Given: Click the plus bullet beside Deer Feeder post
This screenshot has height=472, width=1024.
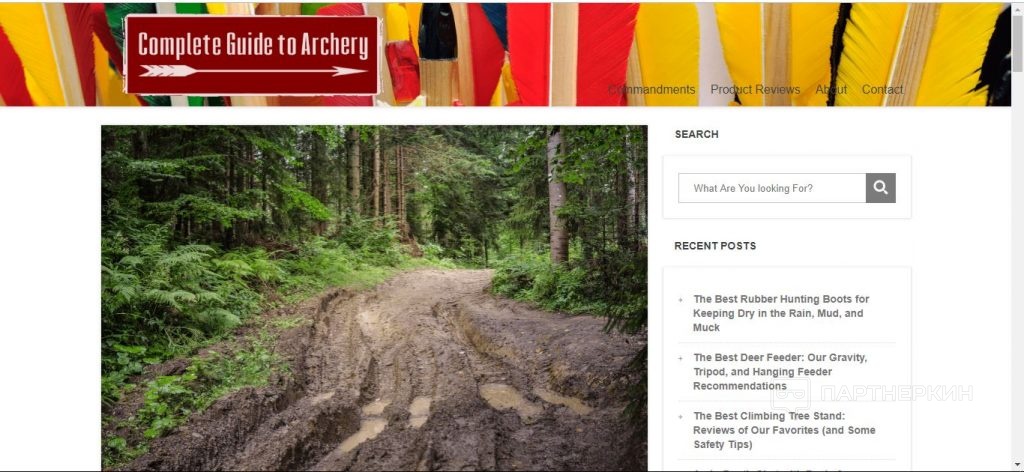Looking at the screenshot, I should pos(680,358).
